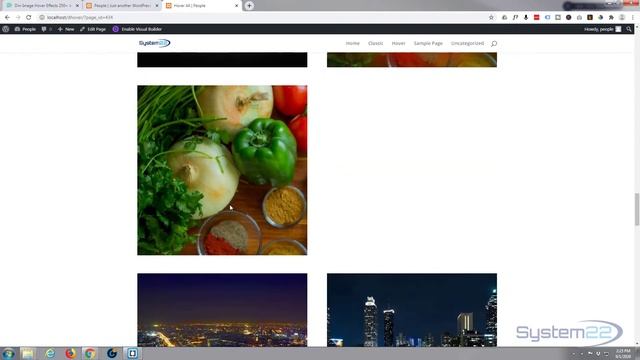Image resolution: width=640 pixels, height=360 pixels.
Task: Open Chrome profile avatar
Action: coord(622,18)
